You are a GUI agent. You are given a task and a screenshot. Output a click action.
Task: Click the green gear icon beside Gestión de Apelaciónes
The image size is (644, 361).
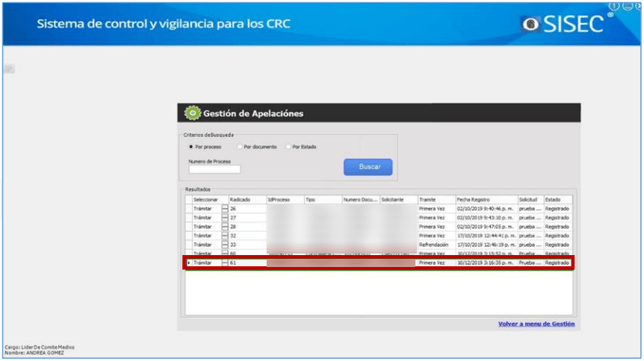click(192, 113)
